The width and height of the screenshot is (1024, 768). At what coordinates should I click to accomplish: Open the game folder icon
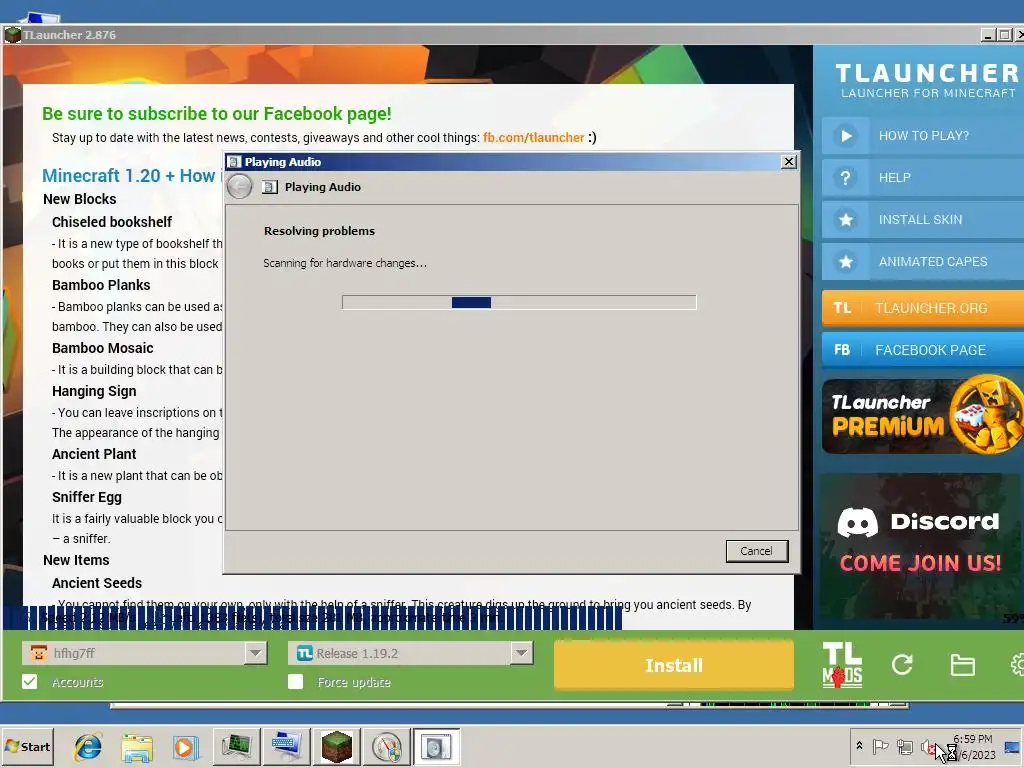[x=962, y=665]
